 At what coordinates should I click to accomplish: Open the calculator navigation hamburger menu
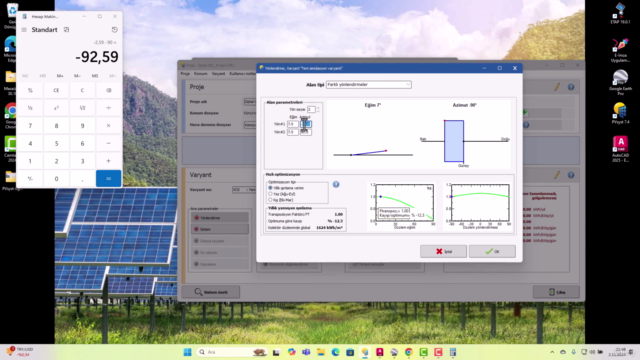click(x=24, y=30)
